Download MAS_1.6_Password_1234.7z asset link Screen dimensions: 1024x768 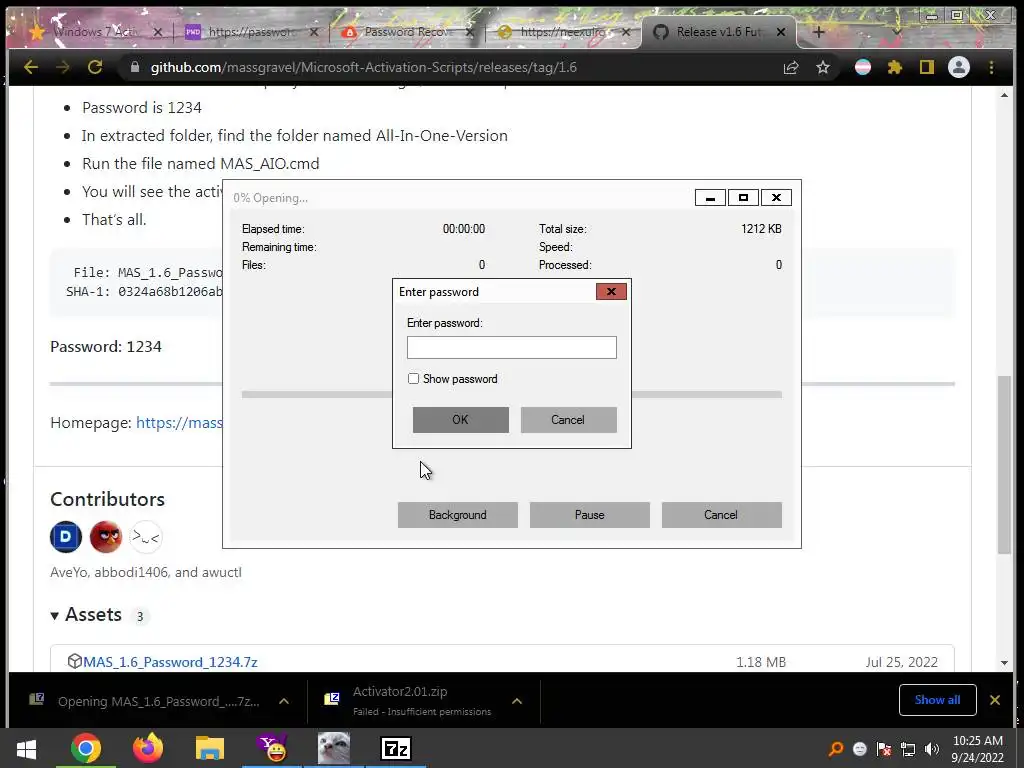click(x=170, y=662)
